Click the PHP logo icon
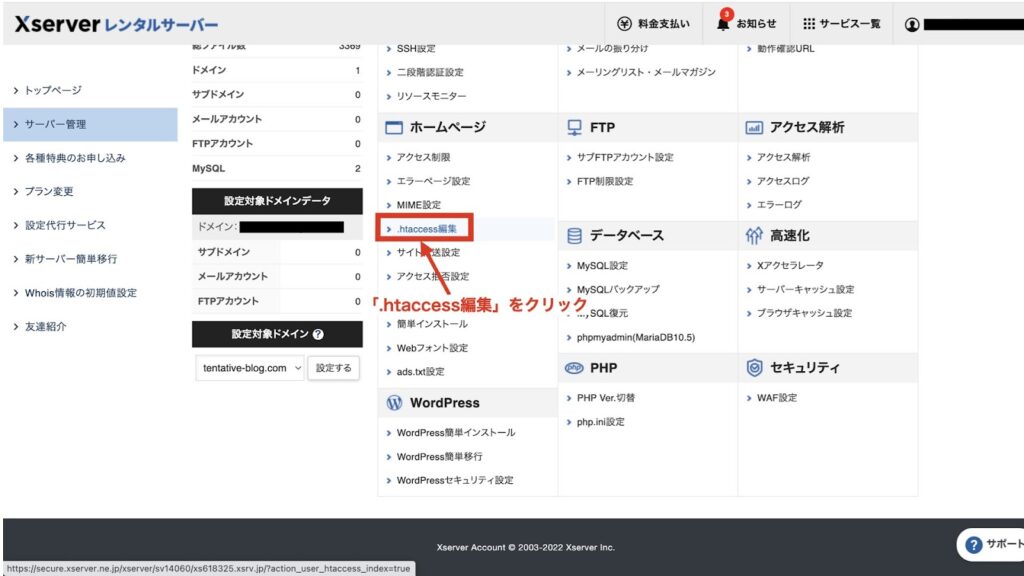Viewport: 1024px width, 576px height. click(x=573, y=368)
